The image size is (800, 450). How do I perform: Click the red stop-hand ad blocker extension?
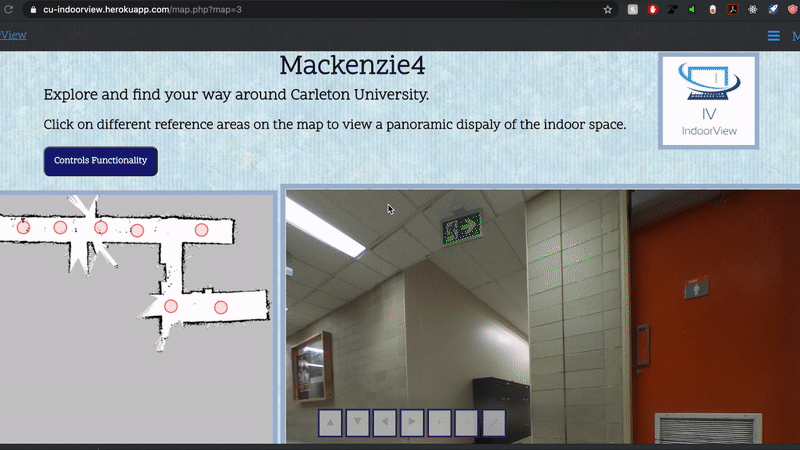point(653,9)
